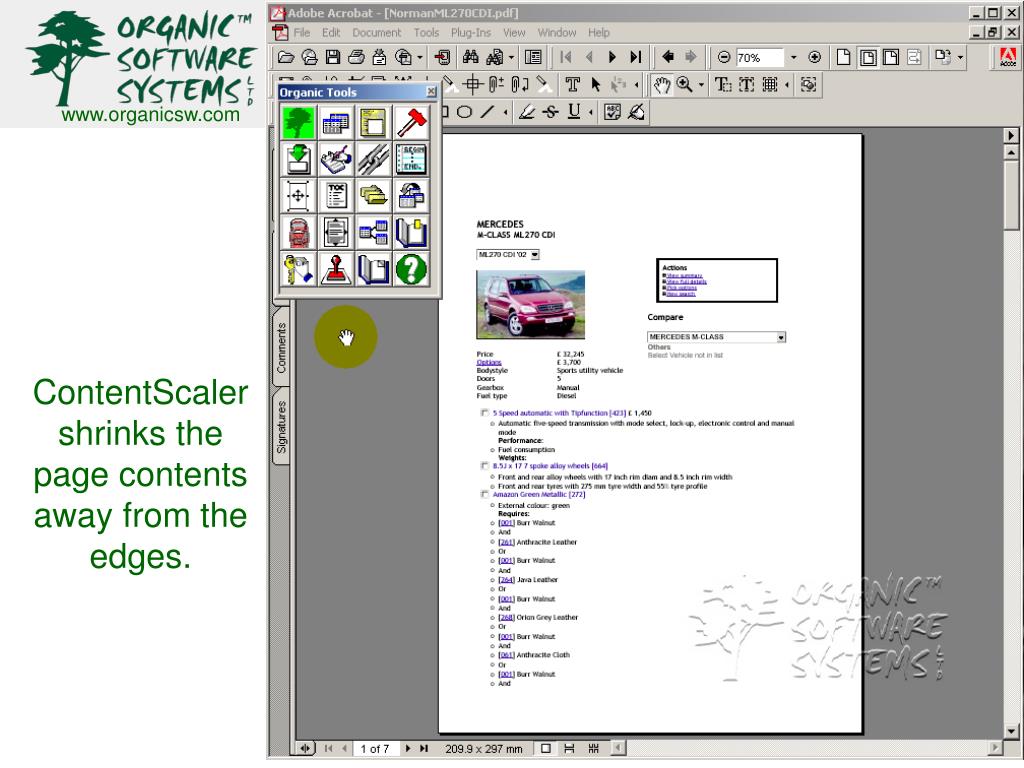Click the Print toolbar icon
This screenshot has width=1024, height=768.
(x=356, y=57)
